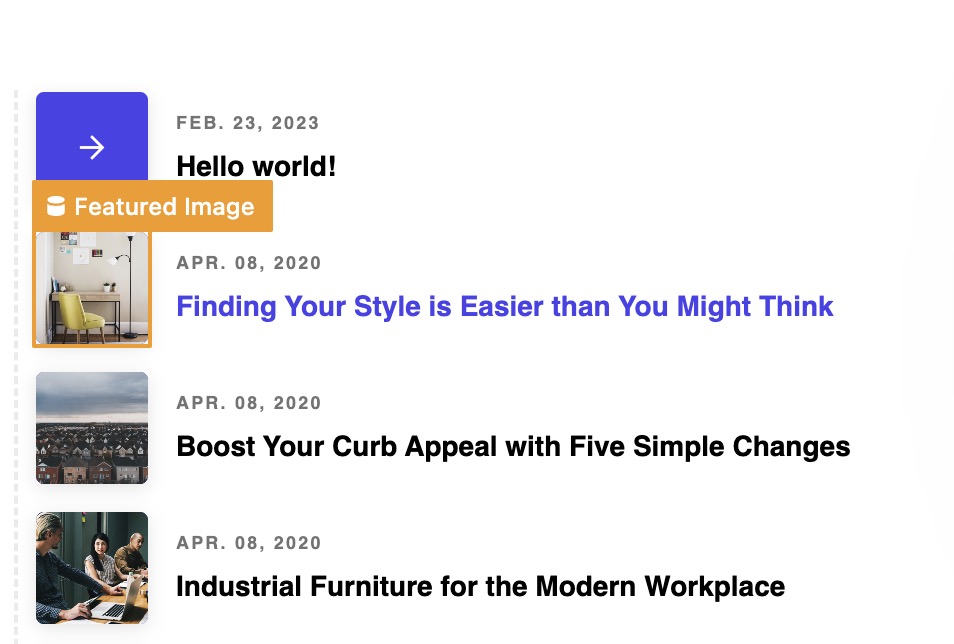The width and height of the screenshot is (954, 644).
Task: Select the Featured Image badge text
Action: tap(164, 207)
